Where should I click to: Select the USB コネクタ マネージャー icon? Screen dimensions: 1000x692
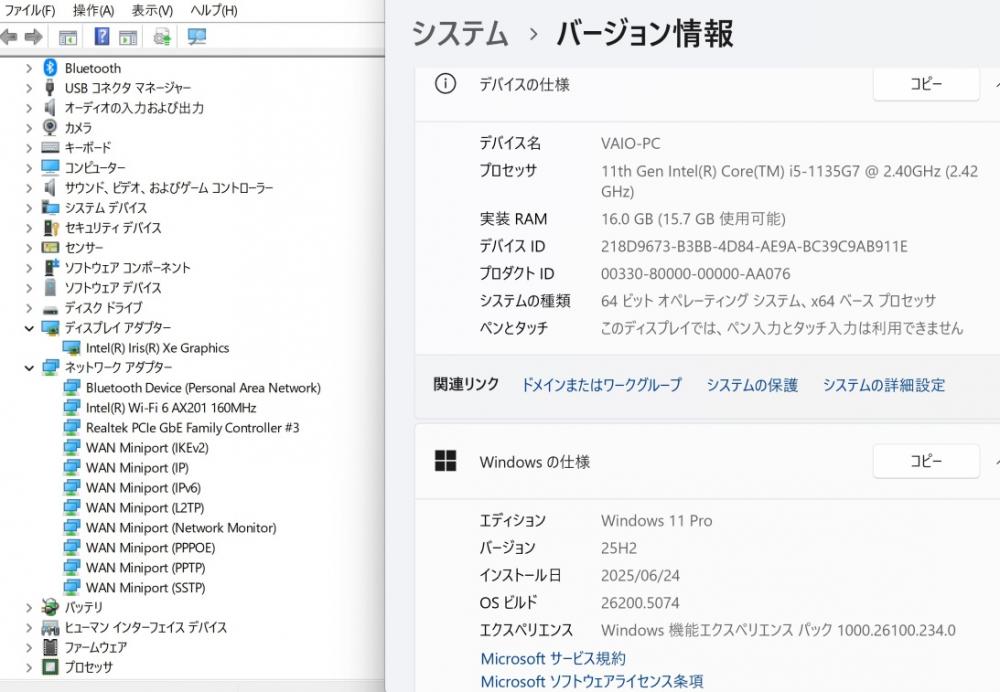[x=50, y=87]
